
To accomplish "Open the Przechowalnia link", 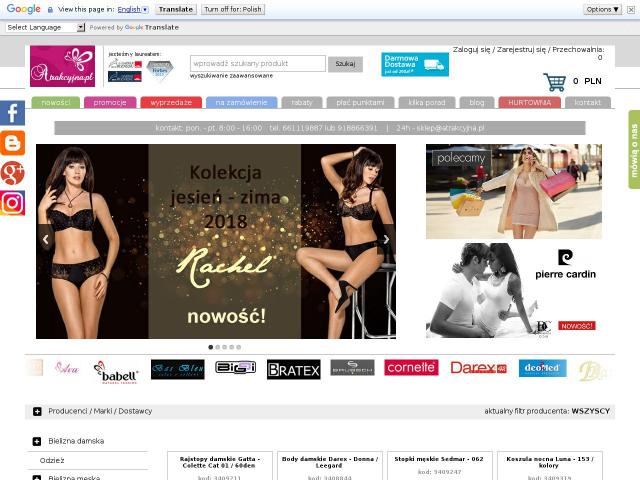I will (x=578, y=49).
